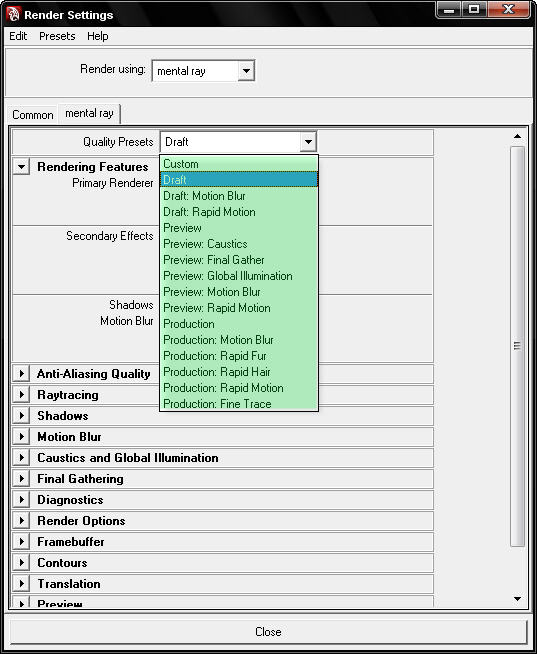Click the Maya icon in the title bar

click(x=13, y=14)
